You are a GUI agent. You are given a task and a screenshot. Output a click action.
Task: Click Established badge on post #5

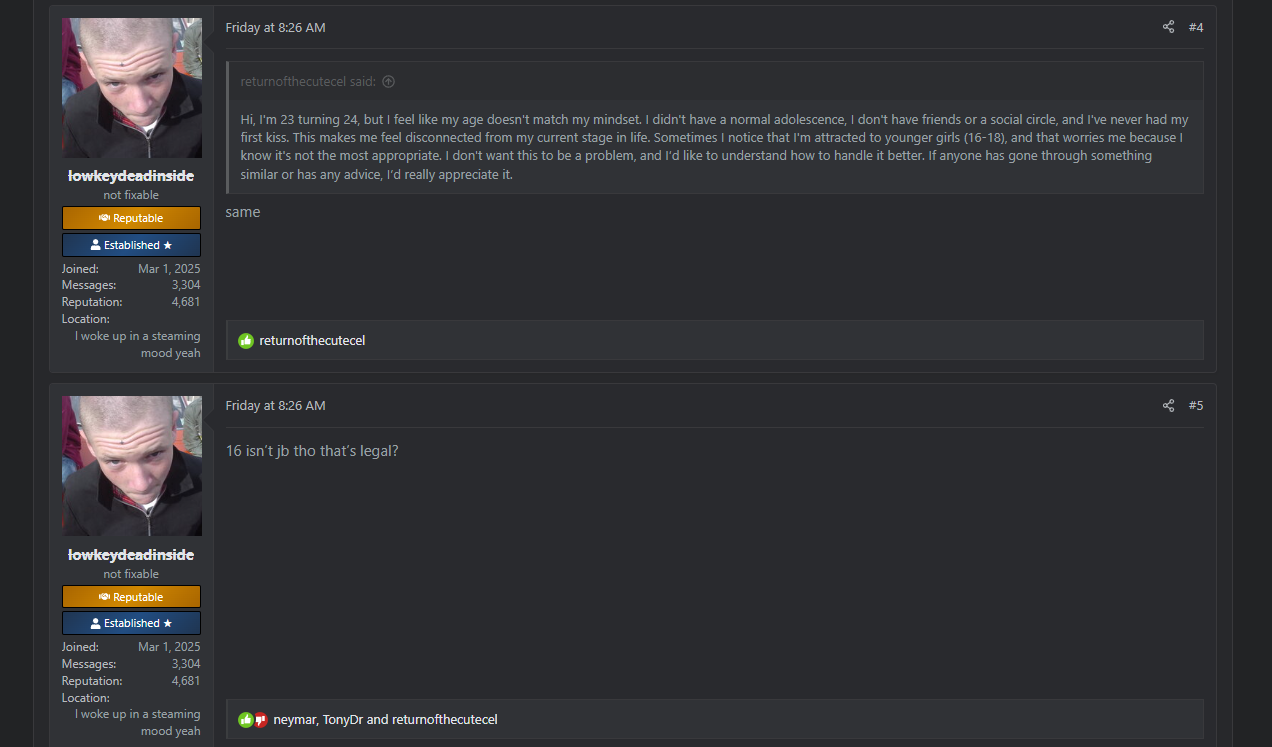(x=131, y=623)
